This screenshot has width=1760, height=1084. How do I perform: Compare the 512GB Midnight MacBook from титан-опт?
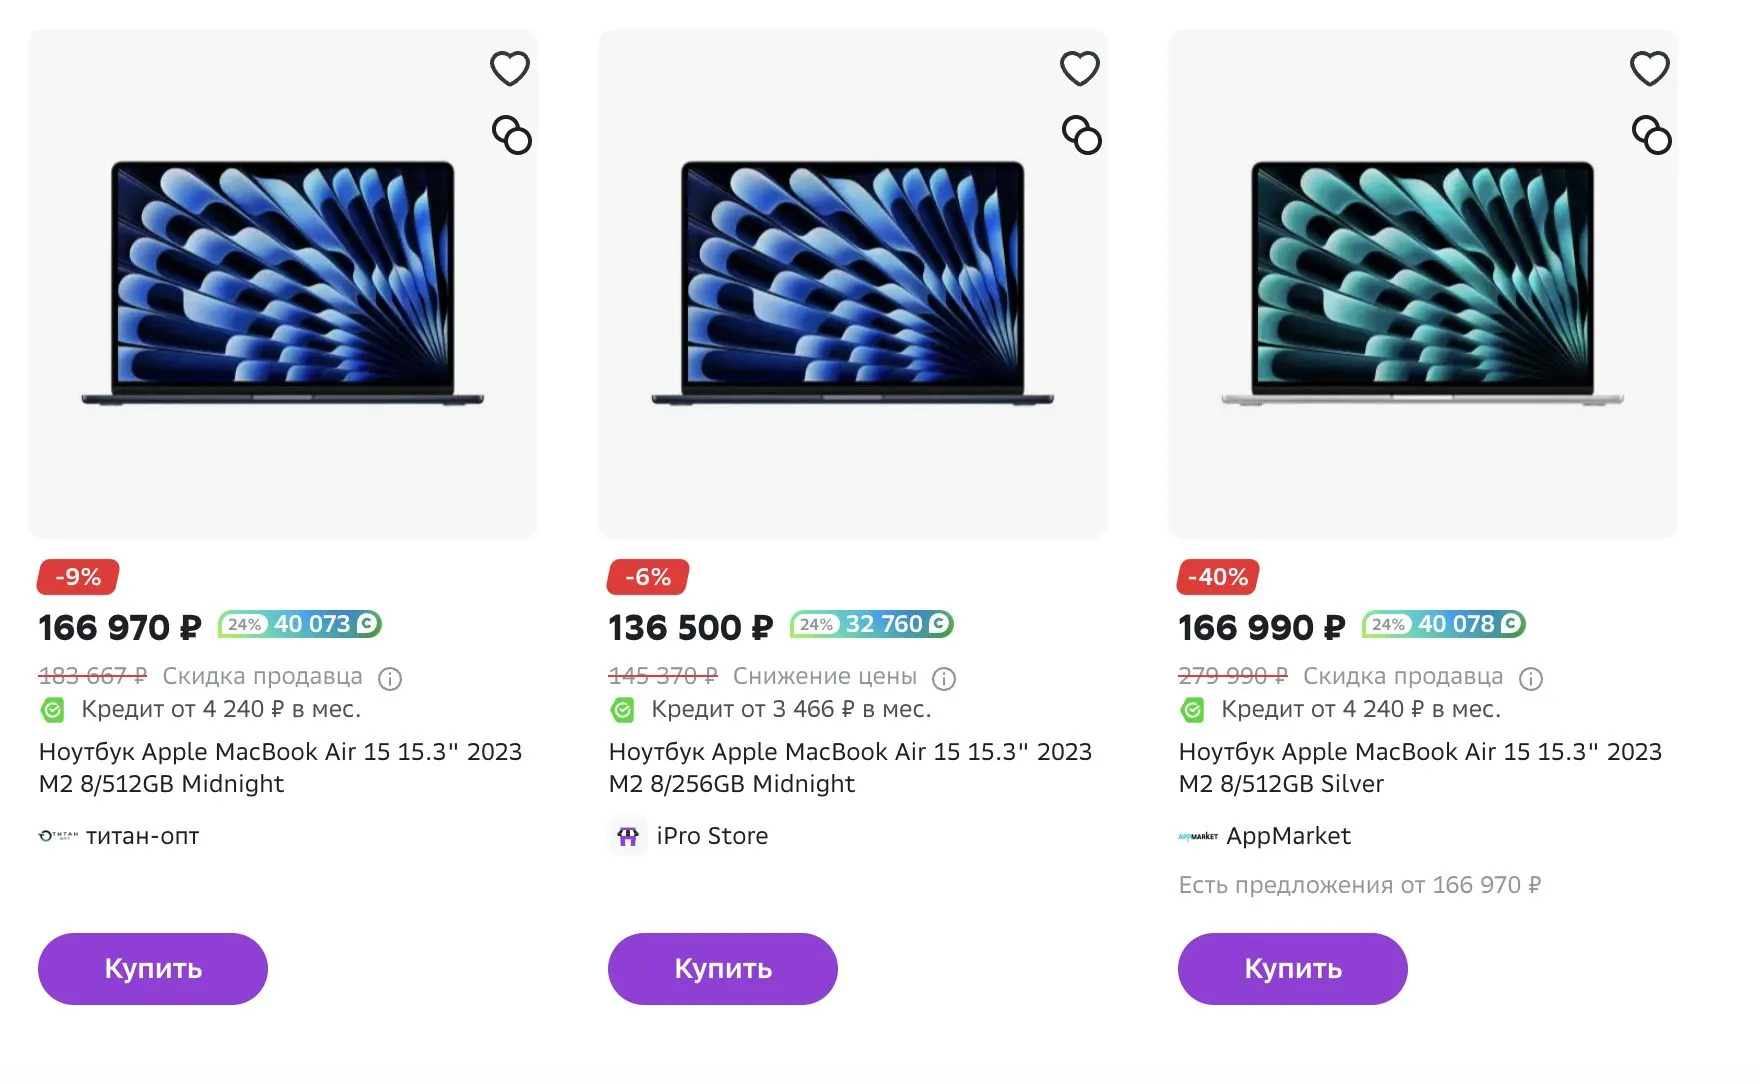pos(512,135)
